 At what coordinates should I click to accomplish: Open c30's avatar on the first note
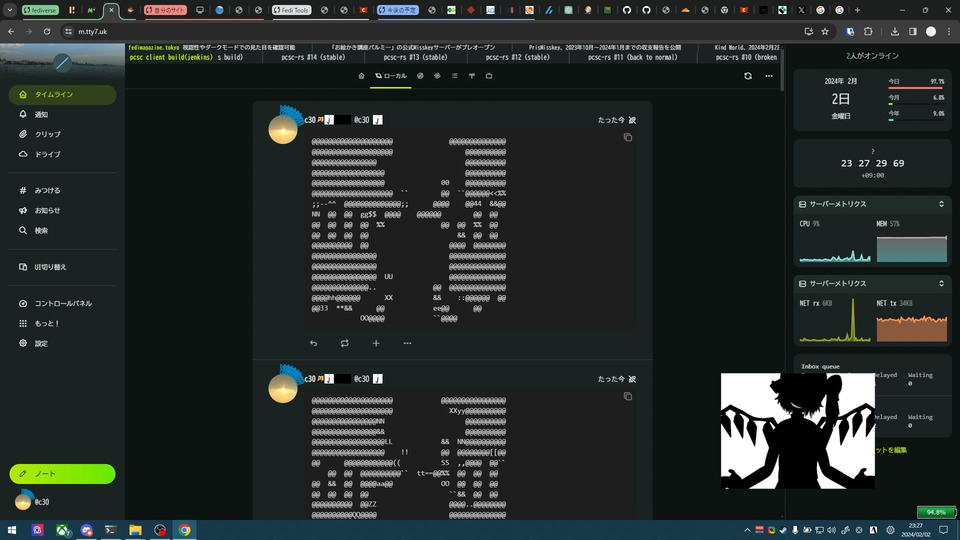click(x=283, y=129)
